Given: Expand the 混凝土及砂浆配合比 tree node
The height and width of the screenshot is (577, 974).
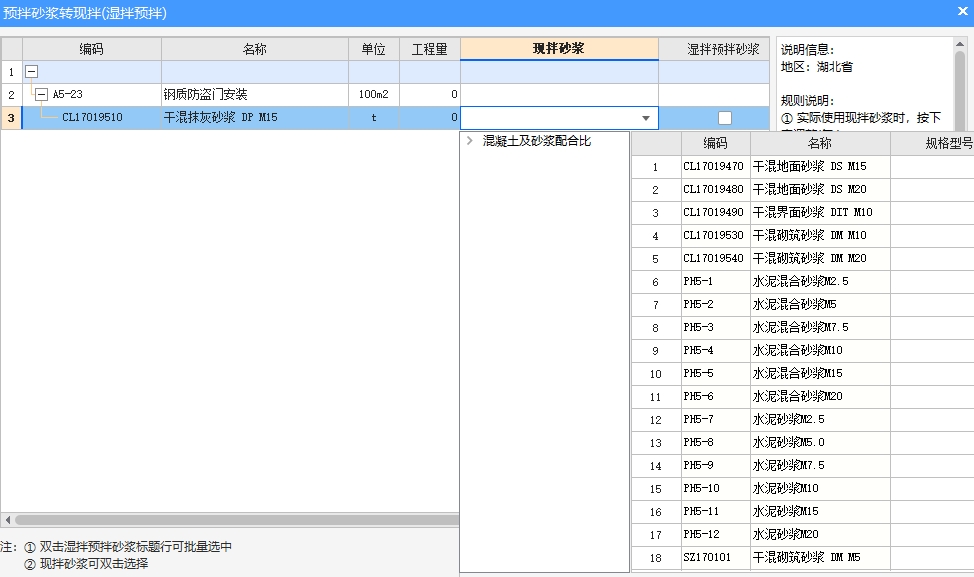Looking at the screenshot, I should (x=470, y=141).
